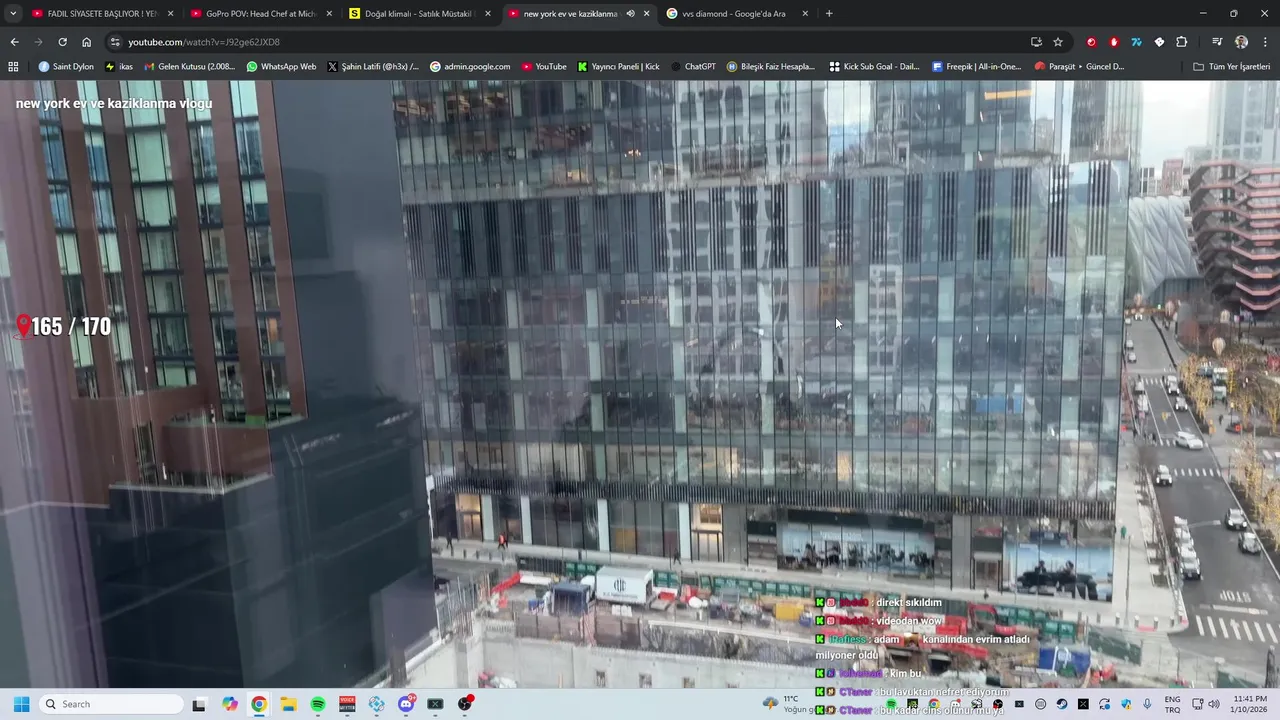Open File Explorer from the taskbar
Screen dimensions: 1280x720
[288, 704]
